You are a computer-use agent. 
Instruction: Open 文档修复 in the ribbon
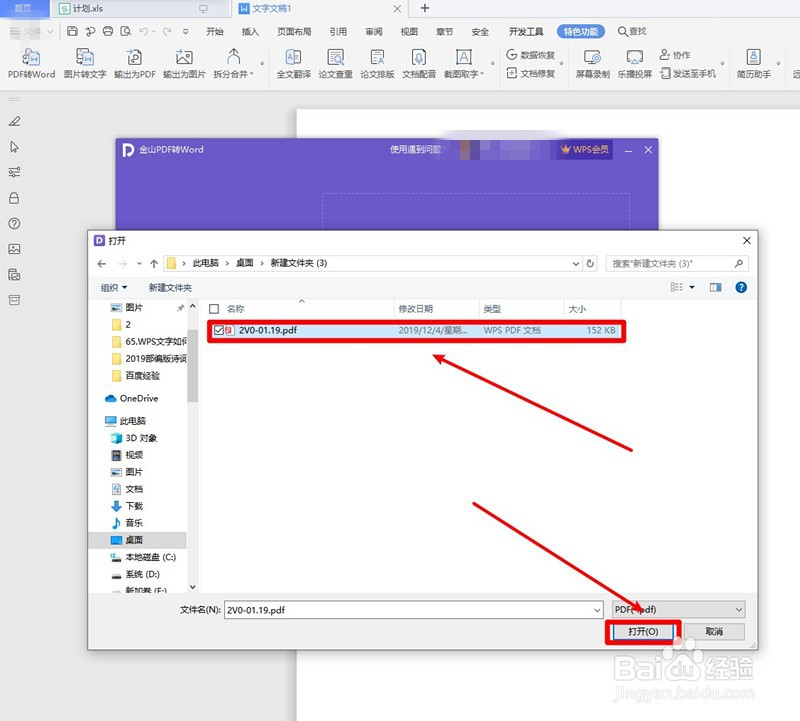pyautogui.click(x=531, y=73)
